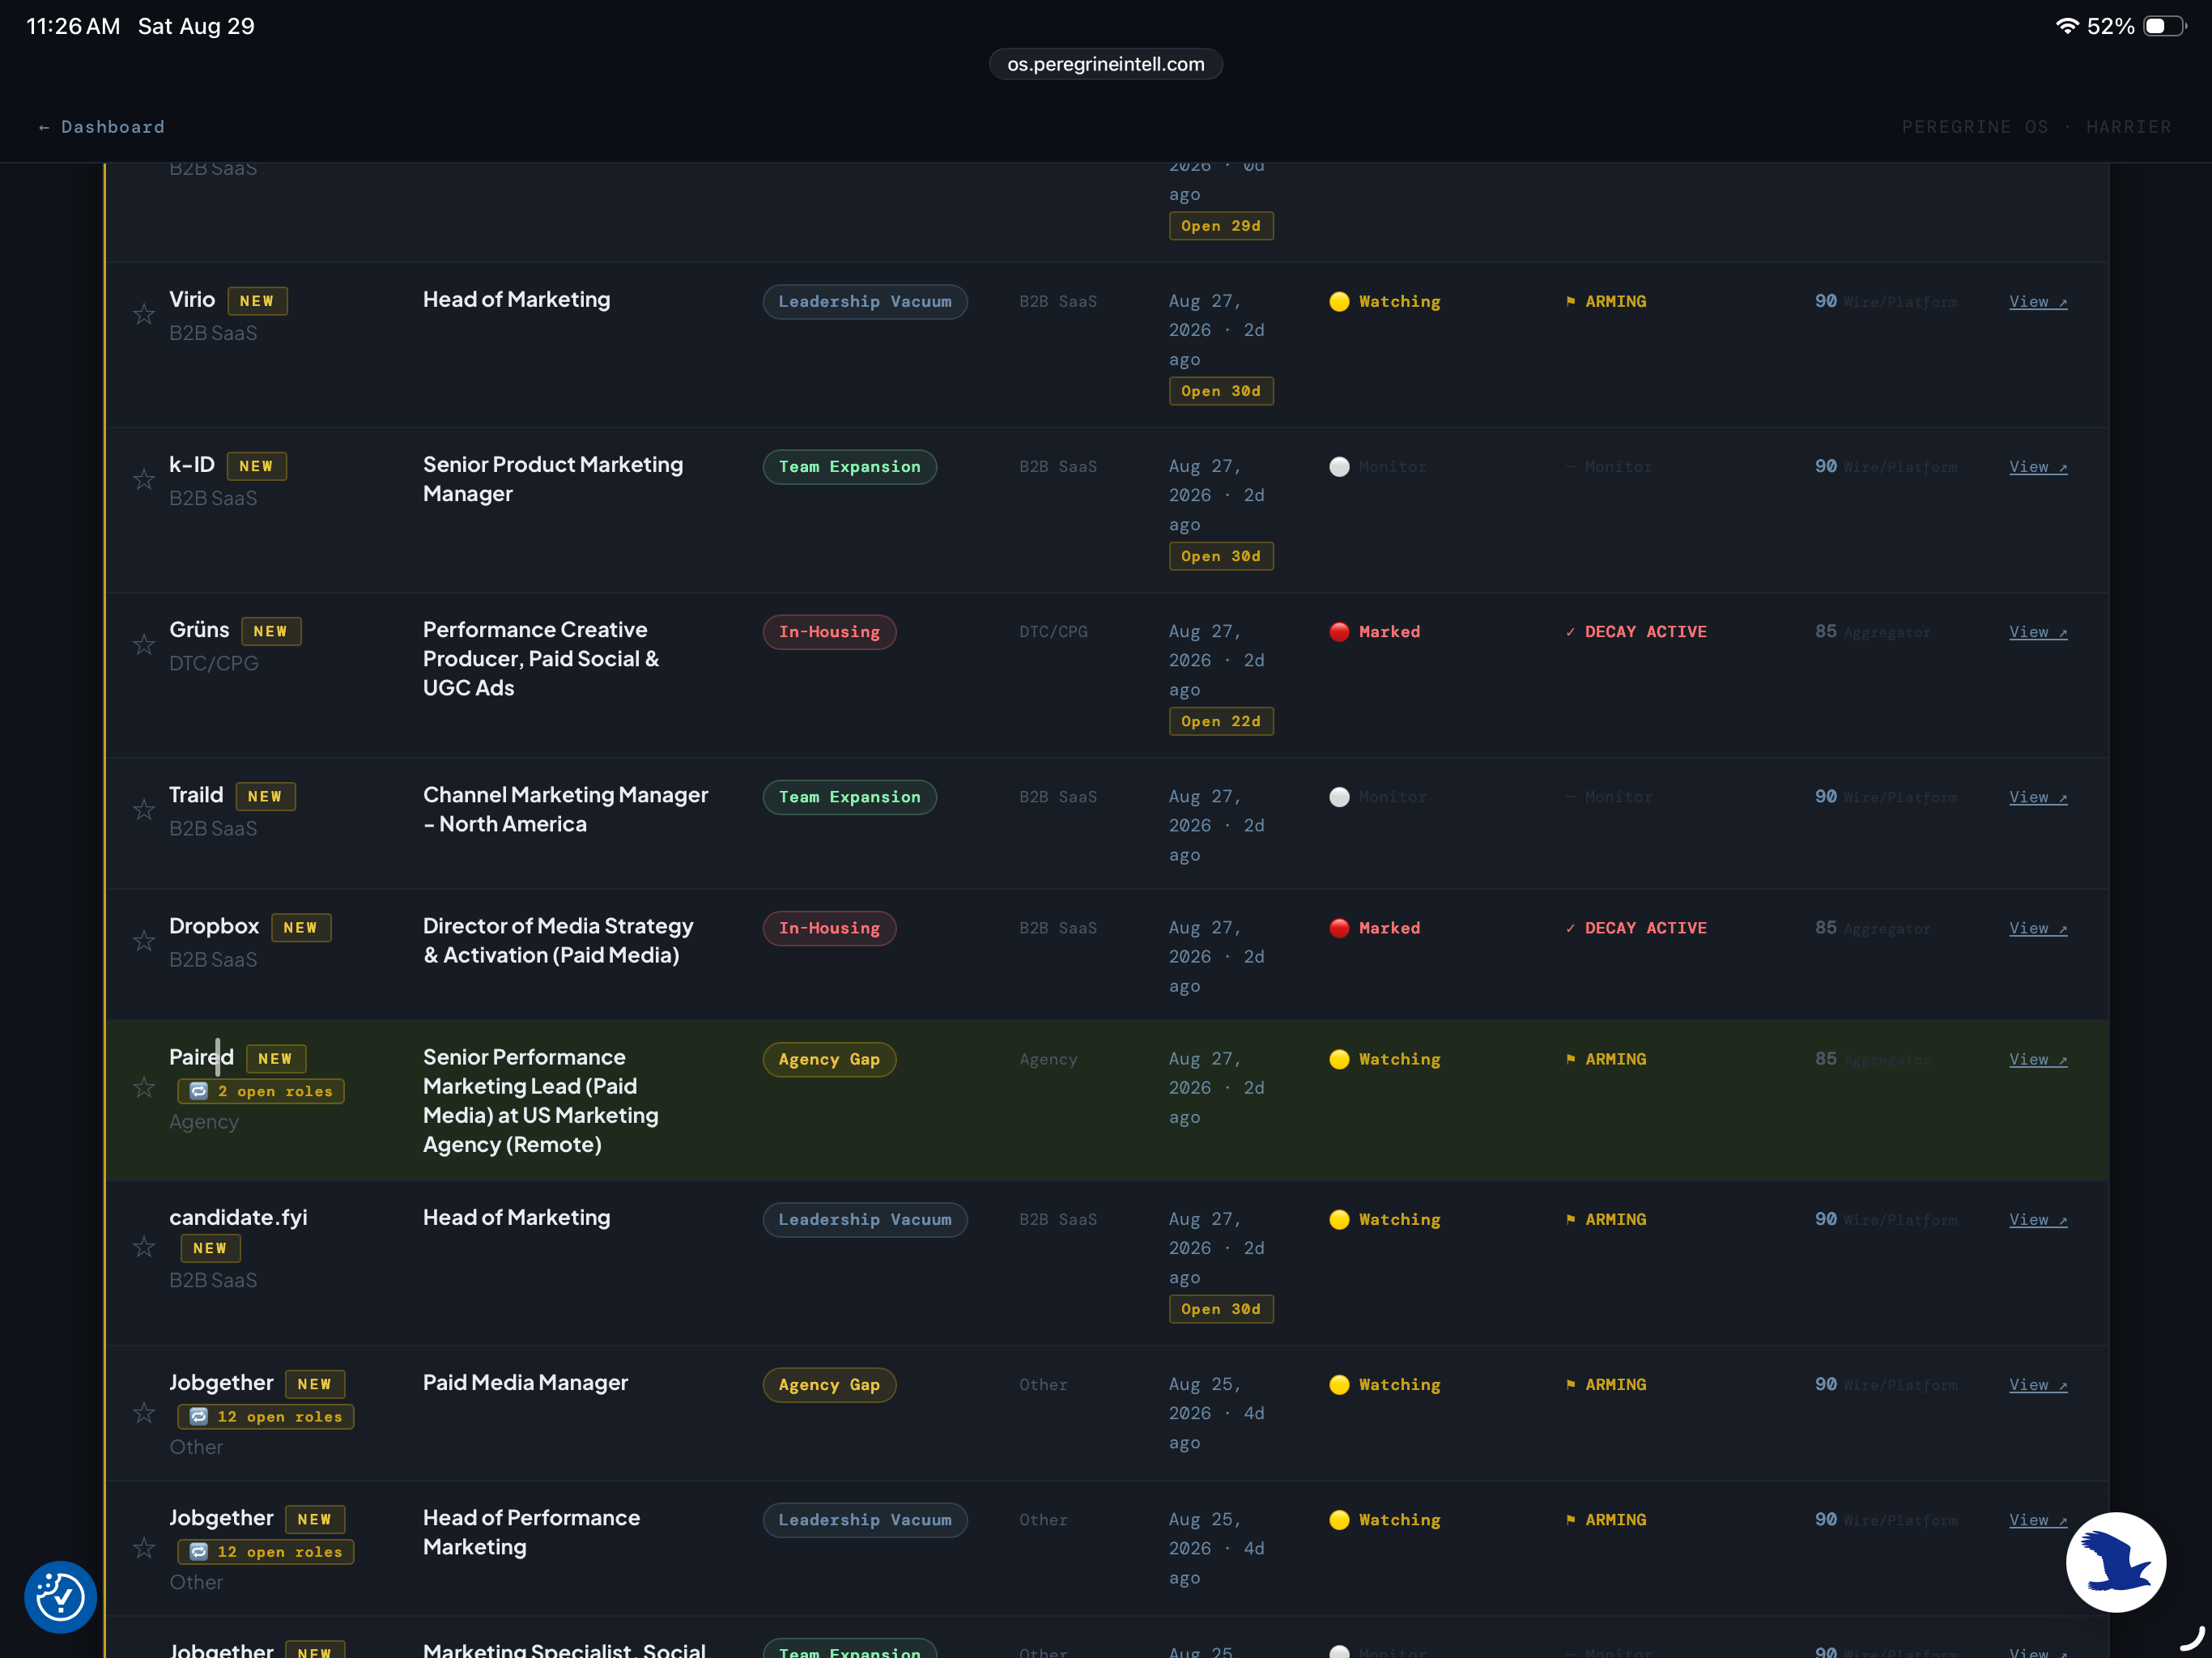Expand 12 open roles for Paid Media Manager
Viewport: 2212px width, 1658px height.
point(266,1417)
